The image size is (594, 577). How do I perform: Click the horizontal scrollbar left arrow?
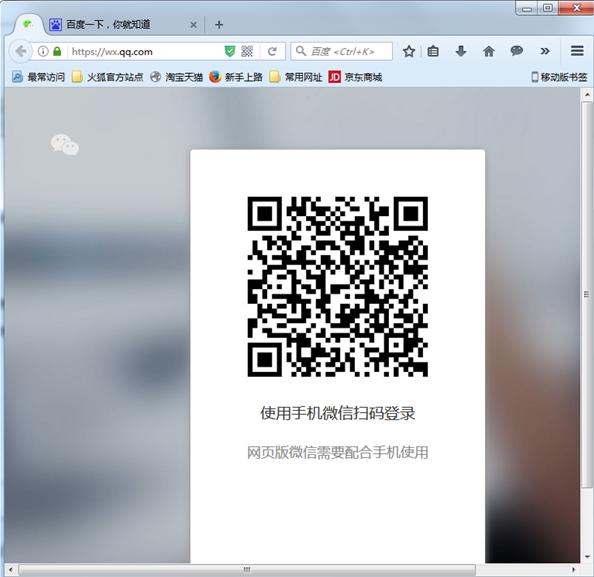pyautogui.click(x=11, y=569)
